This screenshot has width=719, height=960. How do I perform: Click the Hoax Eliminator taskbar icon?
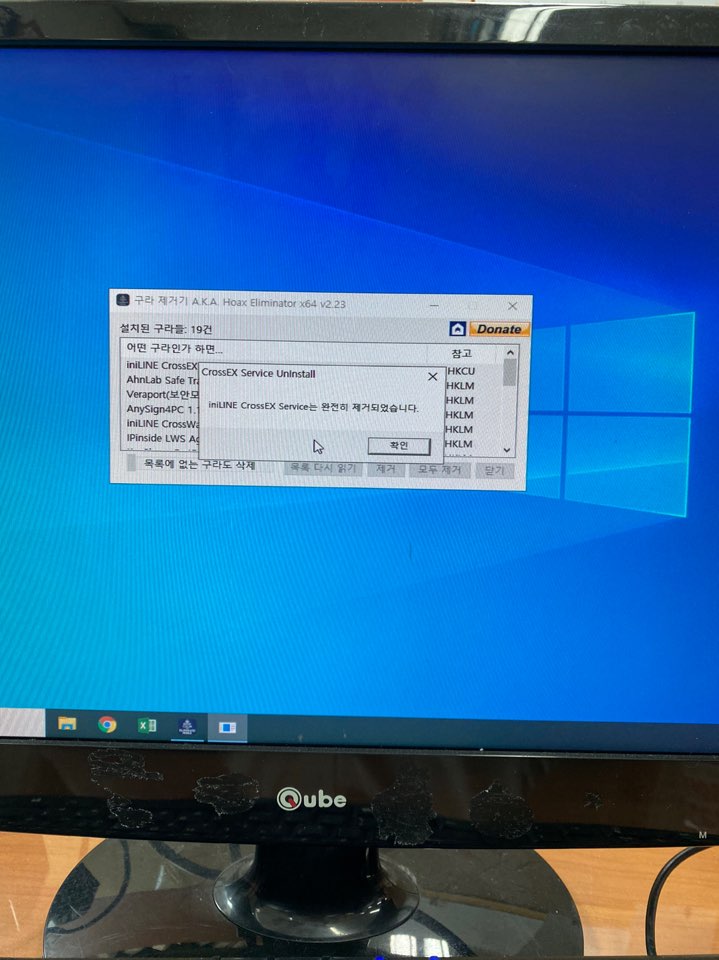187,727
